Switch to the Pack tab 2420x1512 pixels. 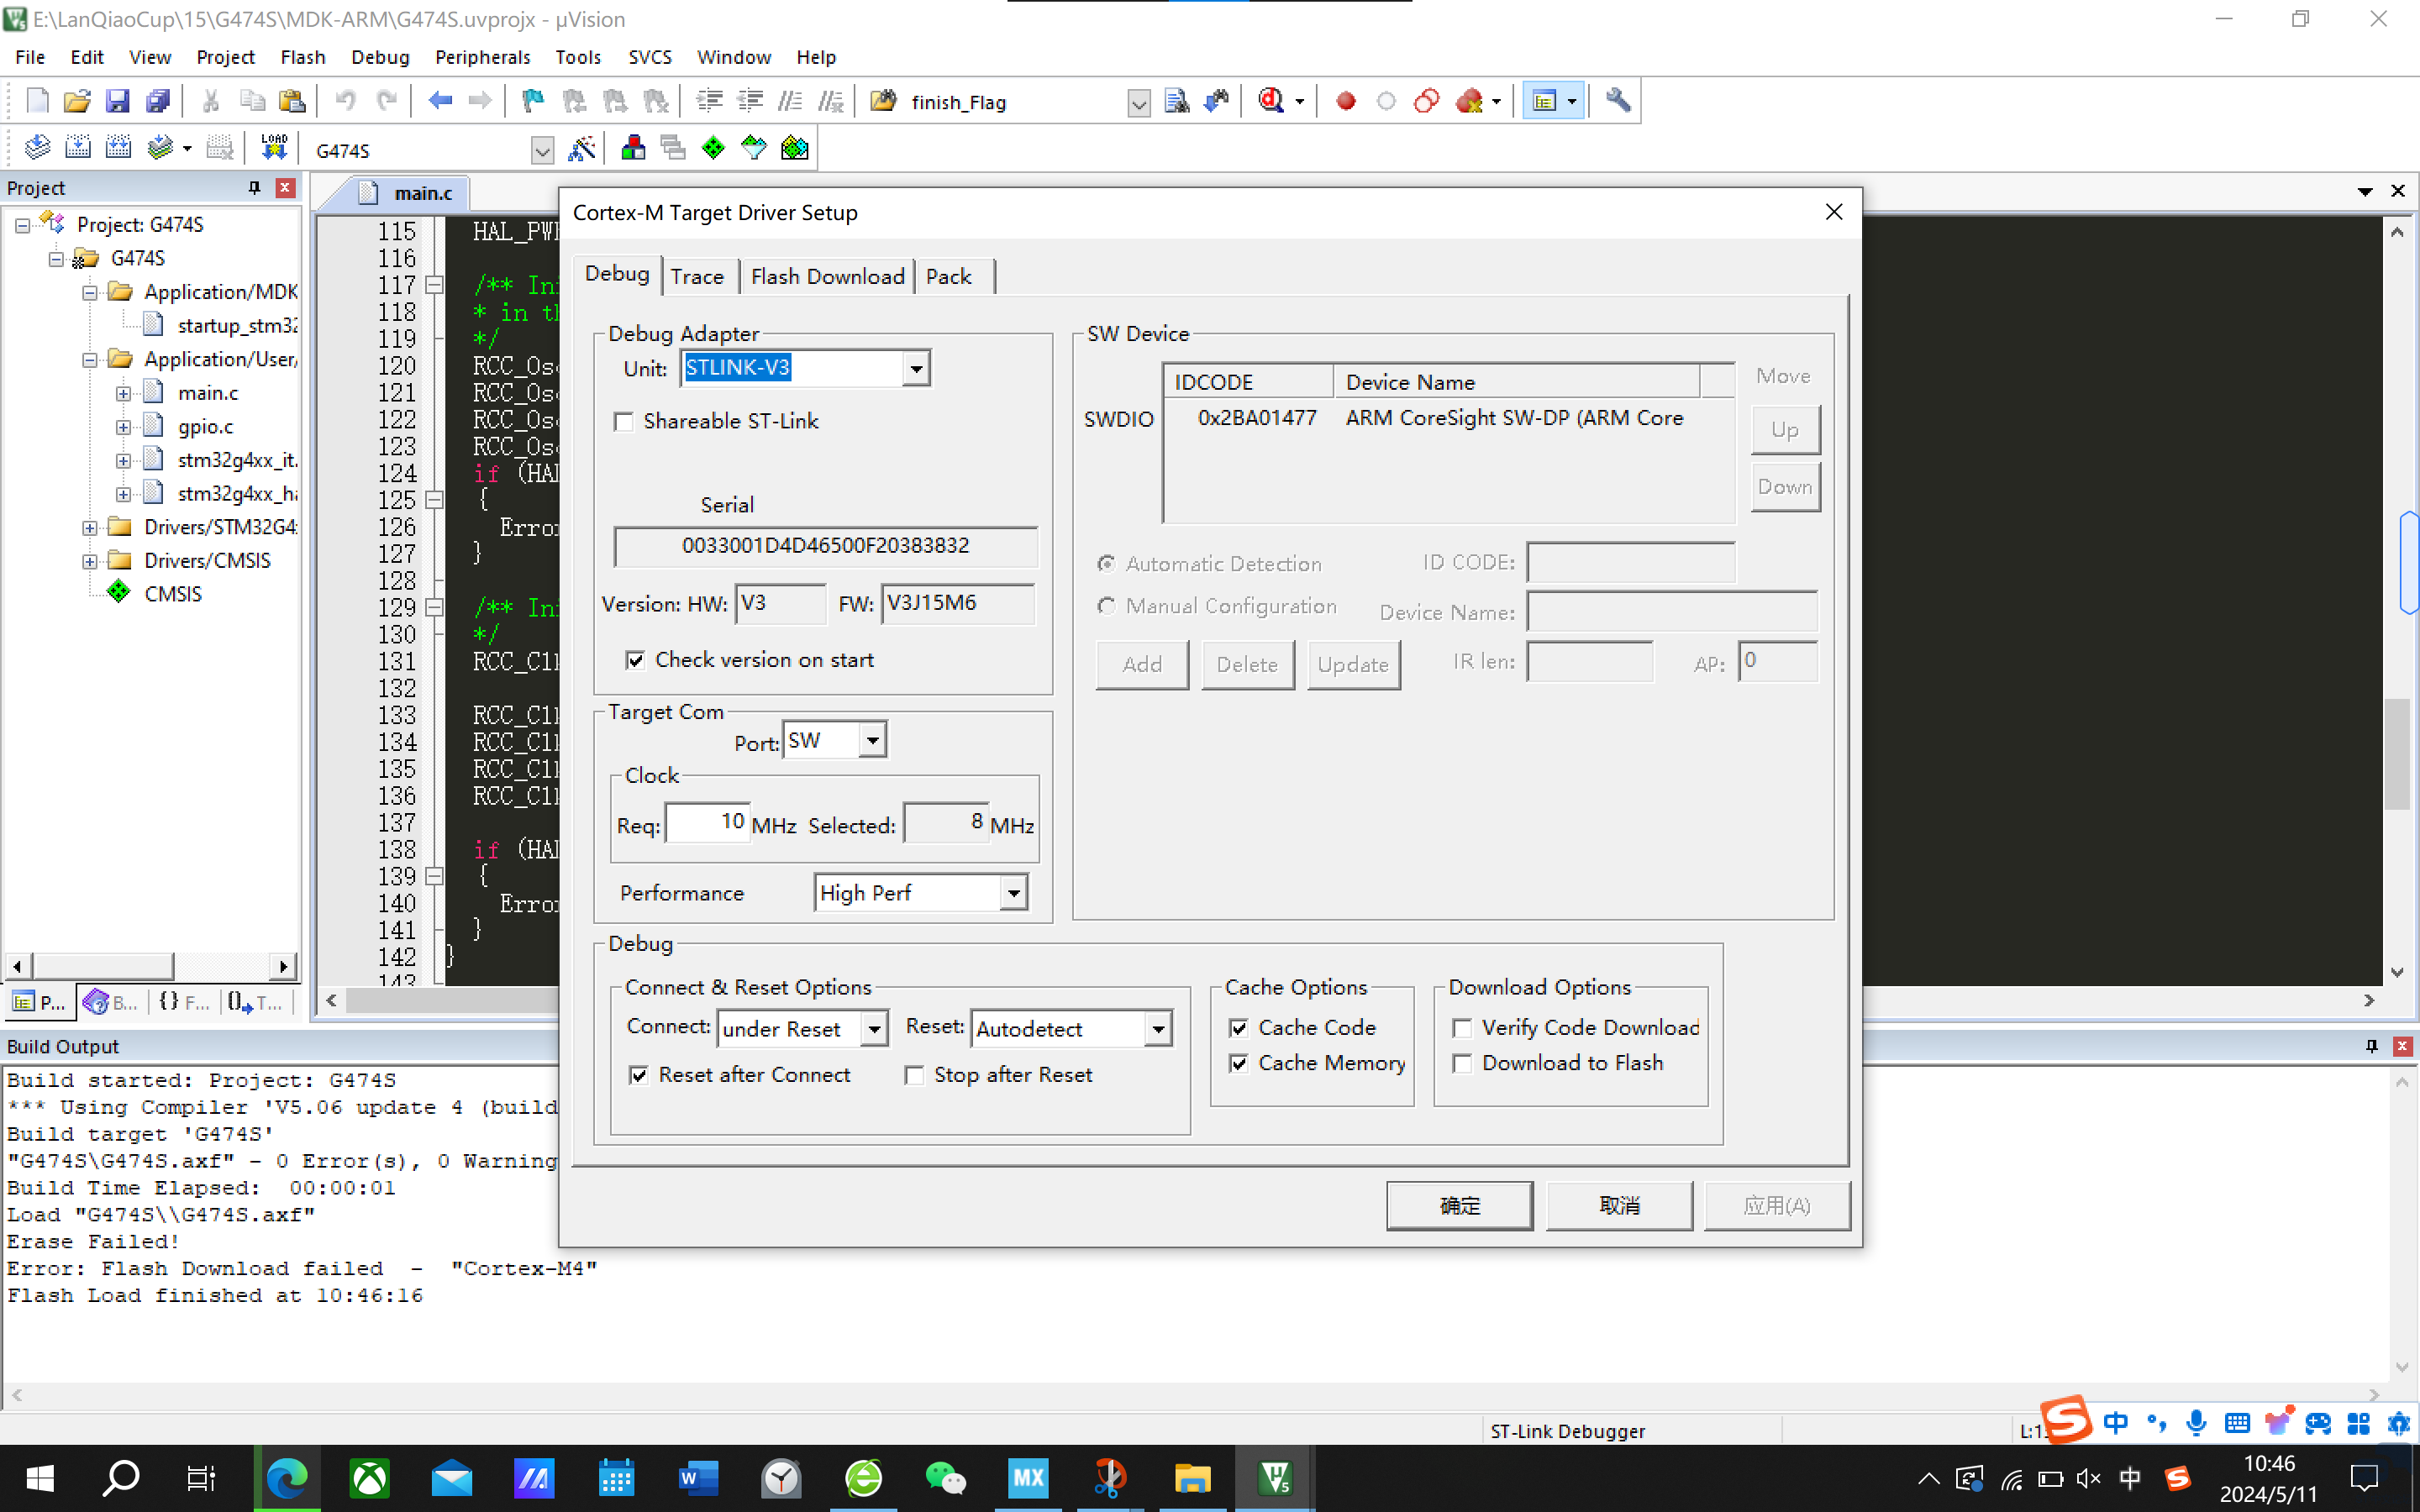[x=948, y=277]
